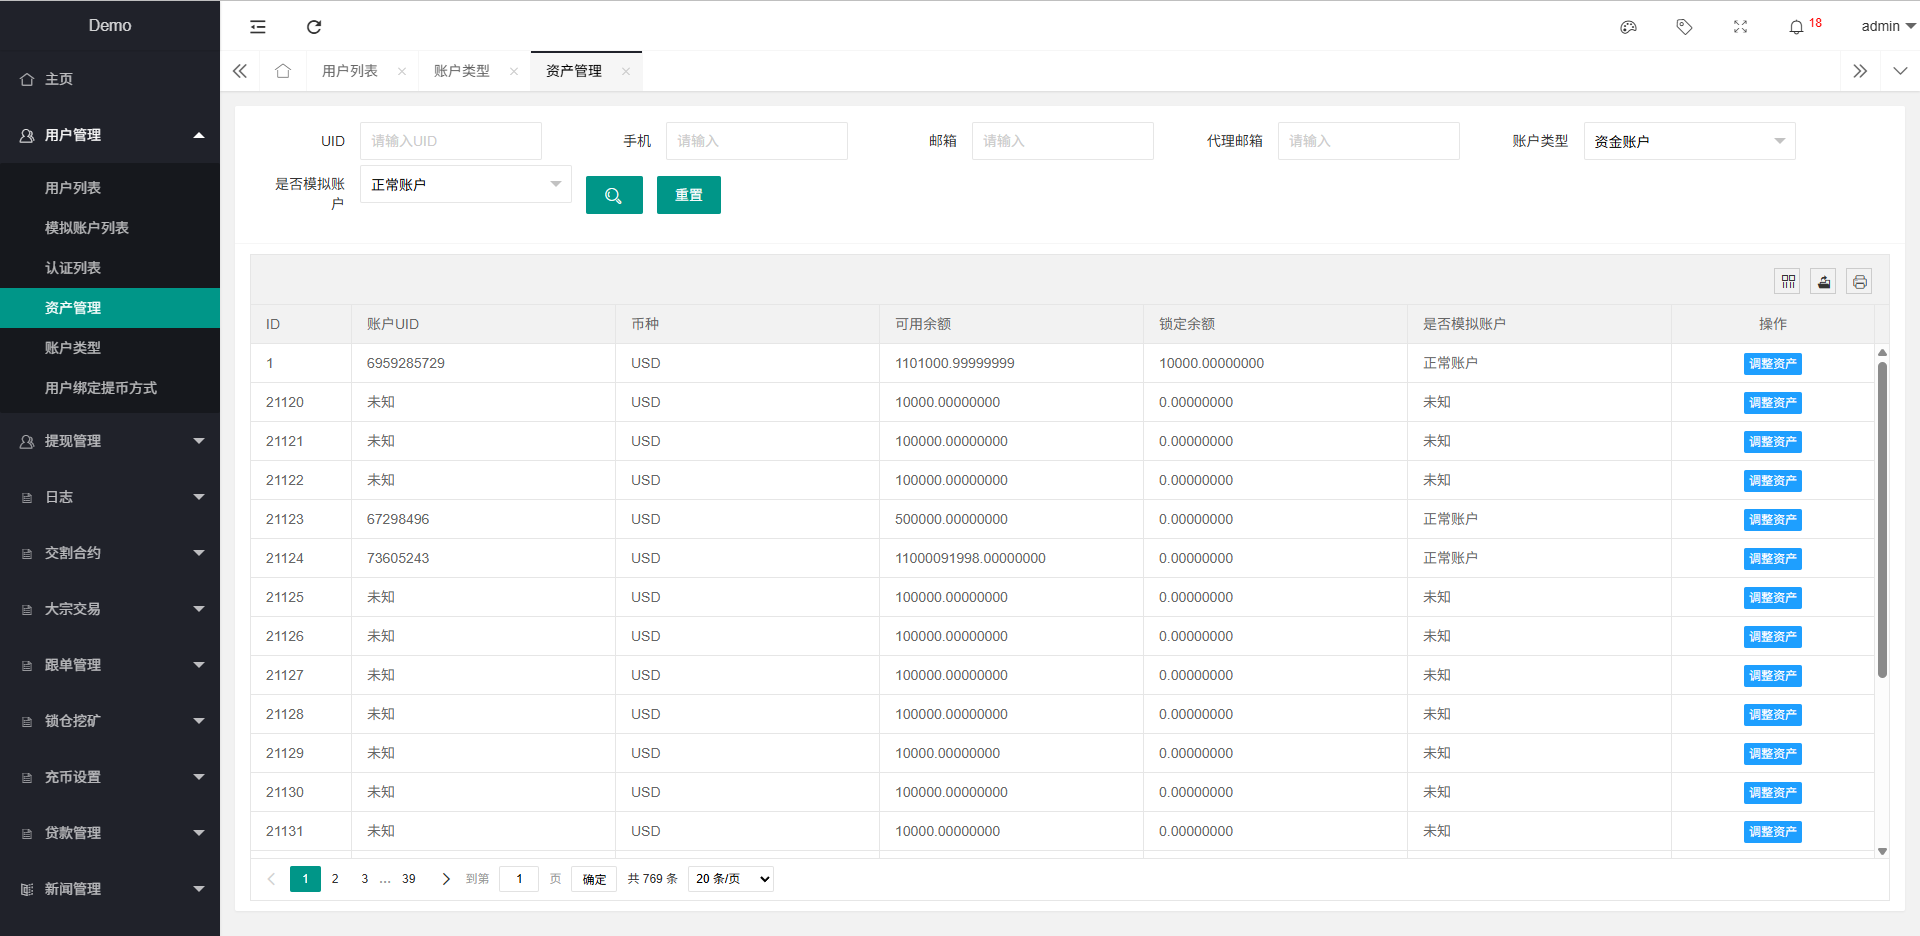The height and width of the screenshot is (936, 1920).
Task: Open the 账户类型 dropdown showing 资金账户
Action: tap(1689, 141)
